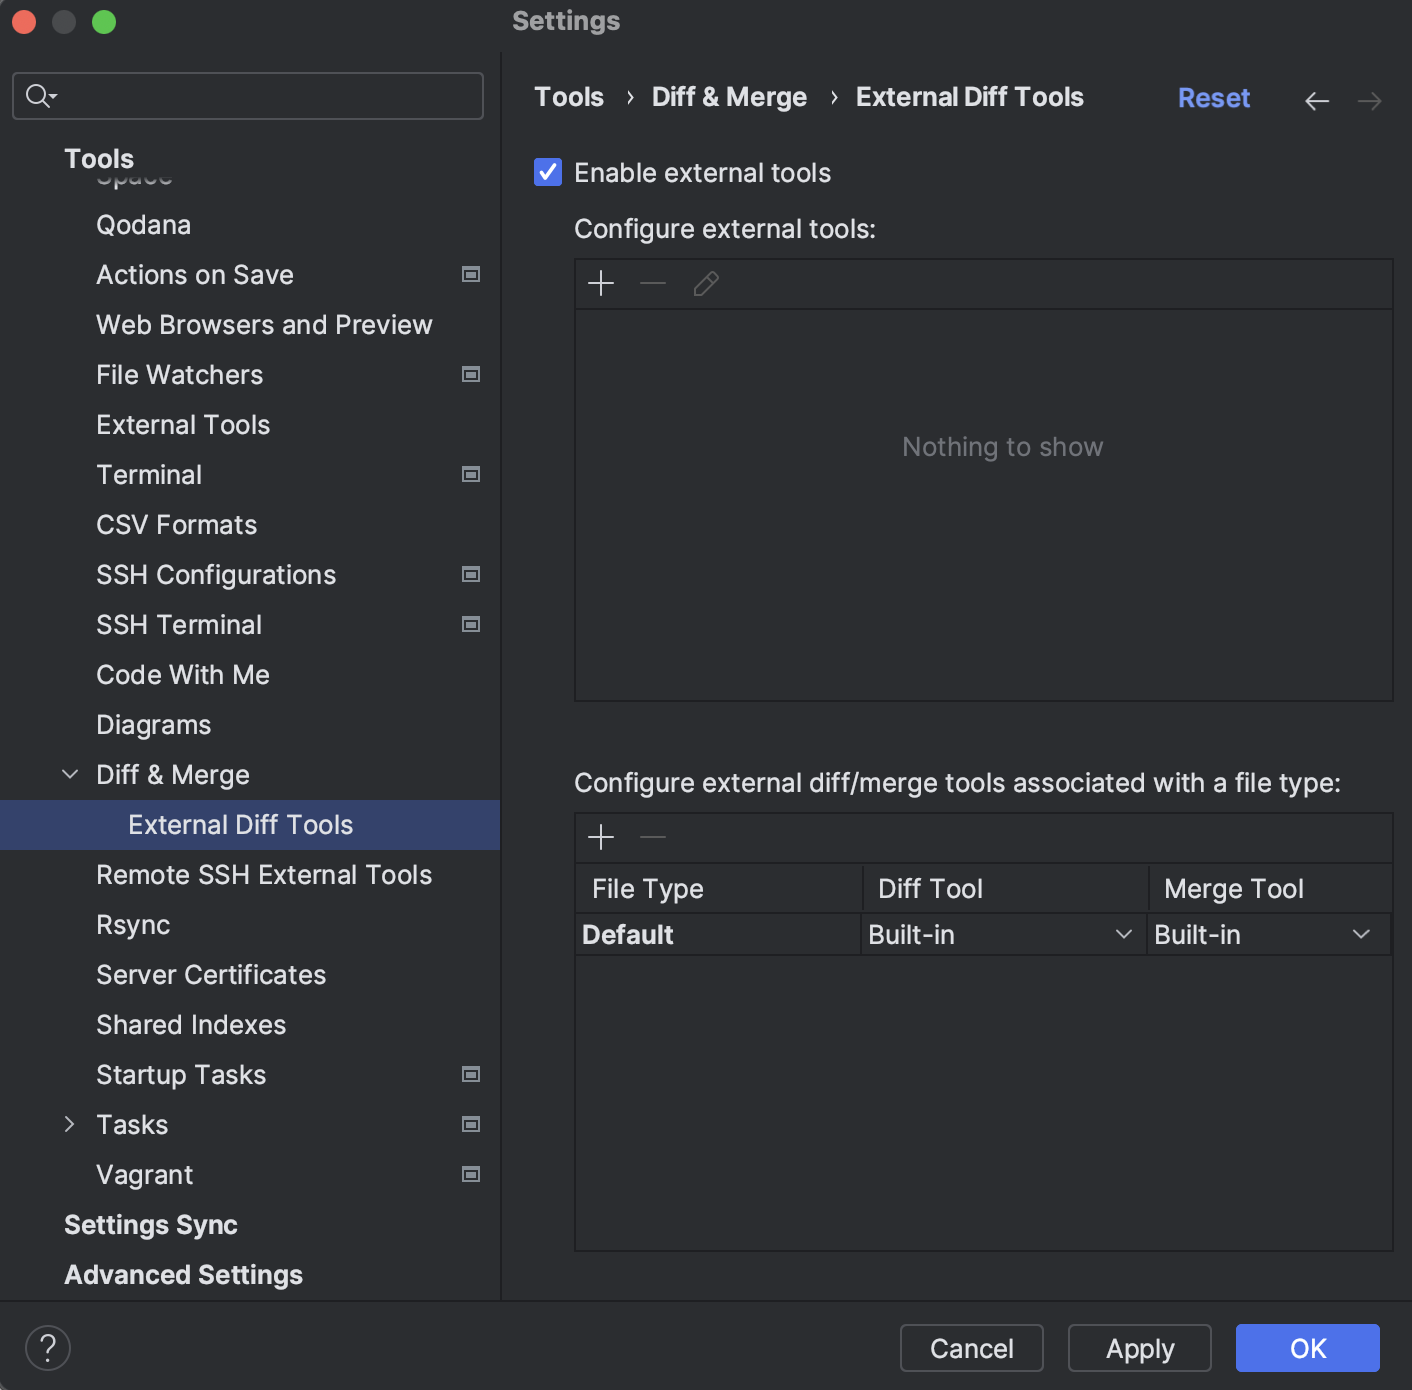Reset the External Diff Tools settings
Viewport: 1412px width, 1390px height.
pos(1213,97)
